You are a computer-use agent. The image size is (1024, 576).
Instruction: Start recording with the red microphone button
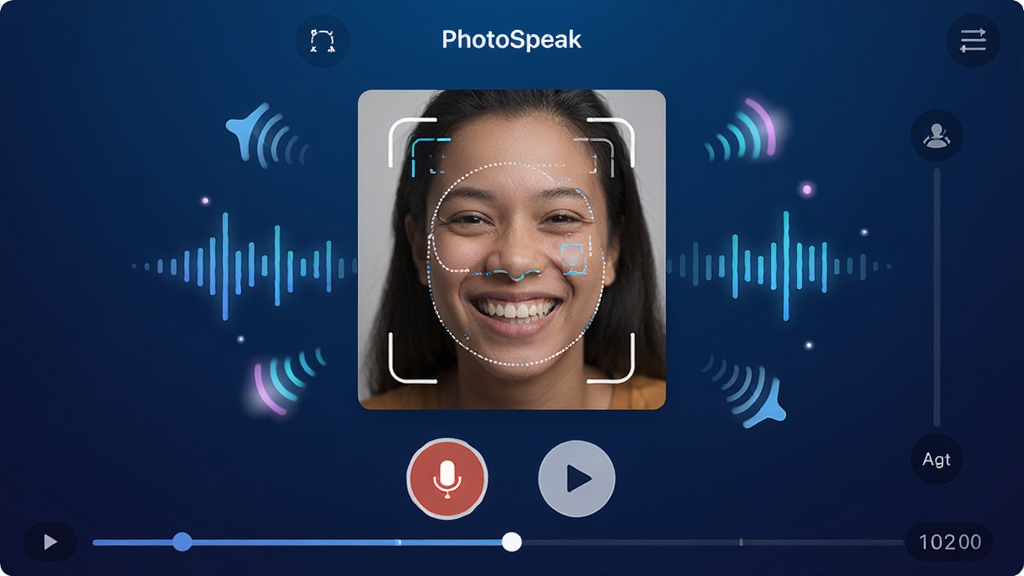click(447, 479)
